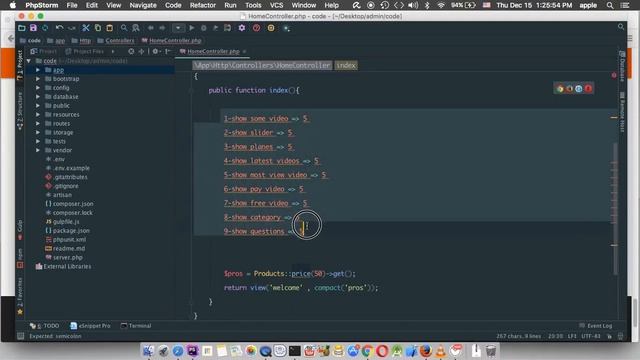Click the Synchronize toolbar icon
Screen dimensions: 640x360
point(45,28)
